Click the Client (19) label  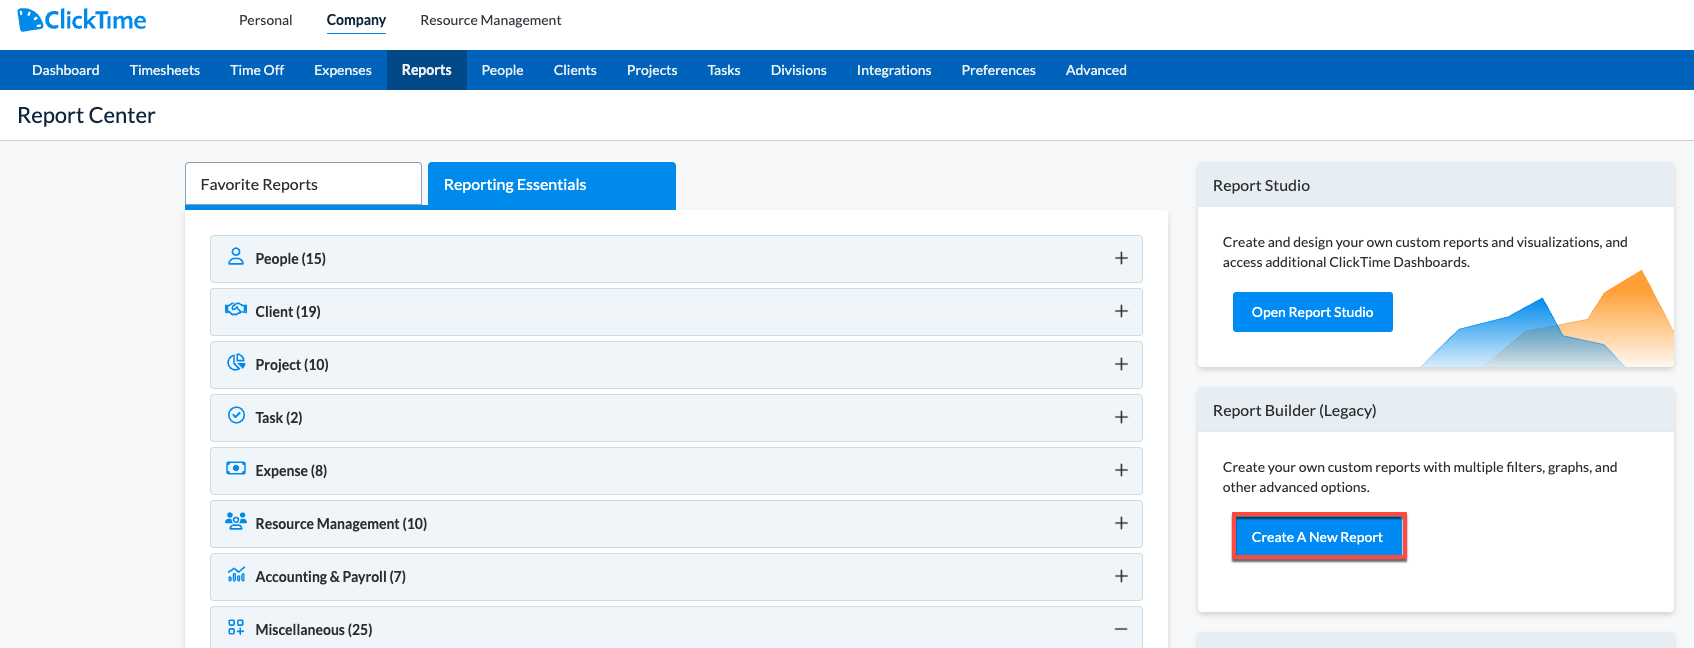288,312
